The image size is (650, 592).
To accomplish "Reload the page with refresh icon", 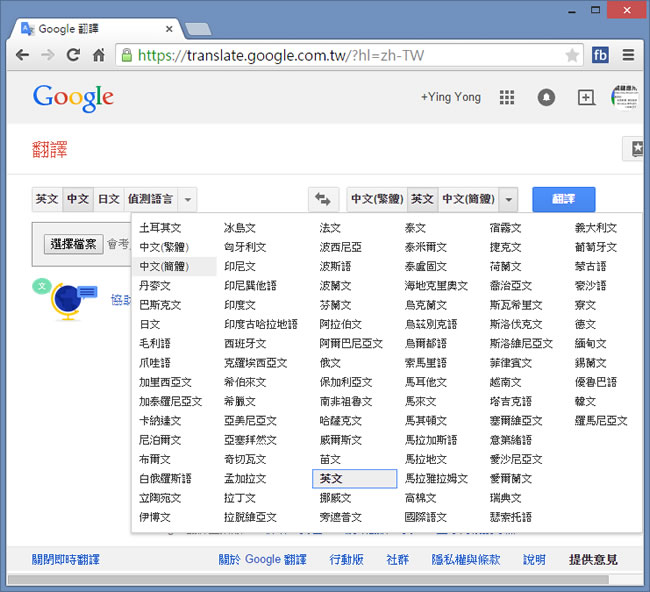I will pos(73,55).
